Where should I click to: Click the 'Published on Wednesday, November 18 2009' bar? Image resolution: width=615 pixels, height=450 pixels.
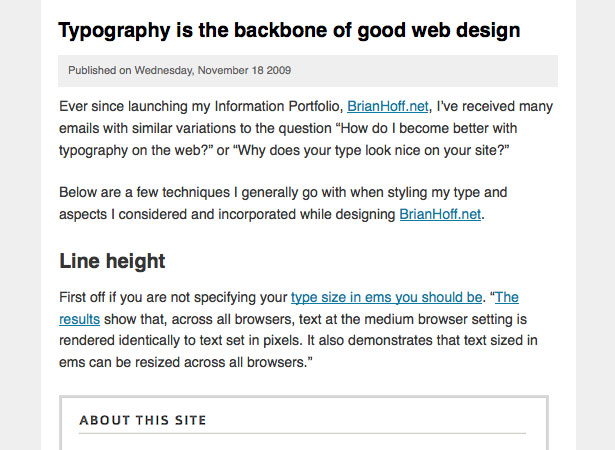tap(308, 71)
